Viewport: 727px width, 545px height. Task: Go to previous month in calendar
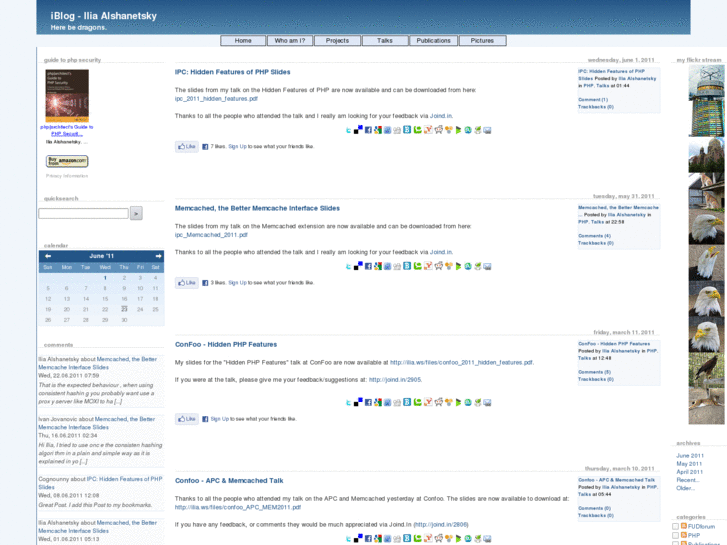click(x=48, y=256)
